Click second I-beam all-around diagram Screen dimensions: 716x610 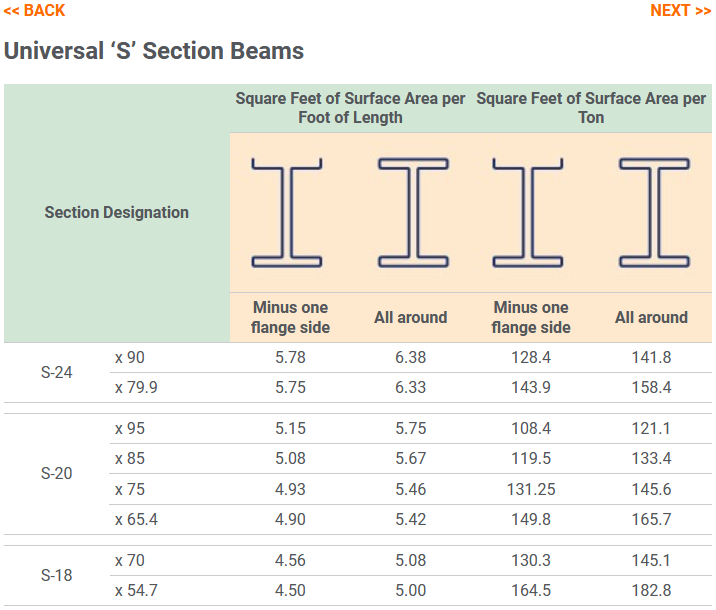click(x=411, y=212)
